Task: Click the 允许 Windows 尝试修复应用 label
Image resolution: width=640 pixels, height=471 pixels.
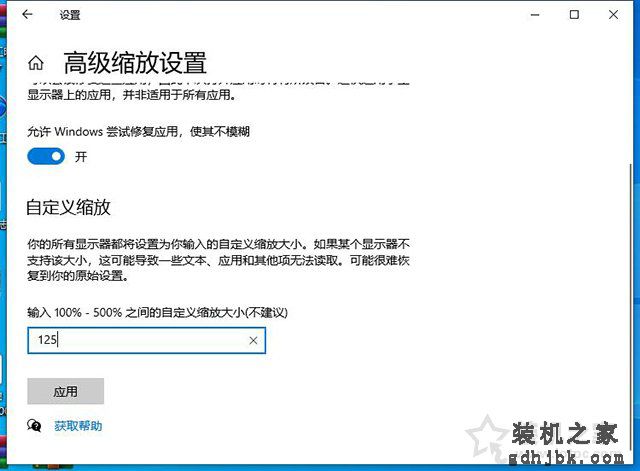Action: pyautogui.click(x=138, y=131)
